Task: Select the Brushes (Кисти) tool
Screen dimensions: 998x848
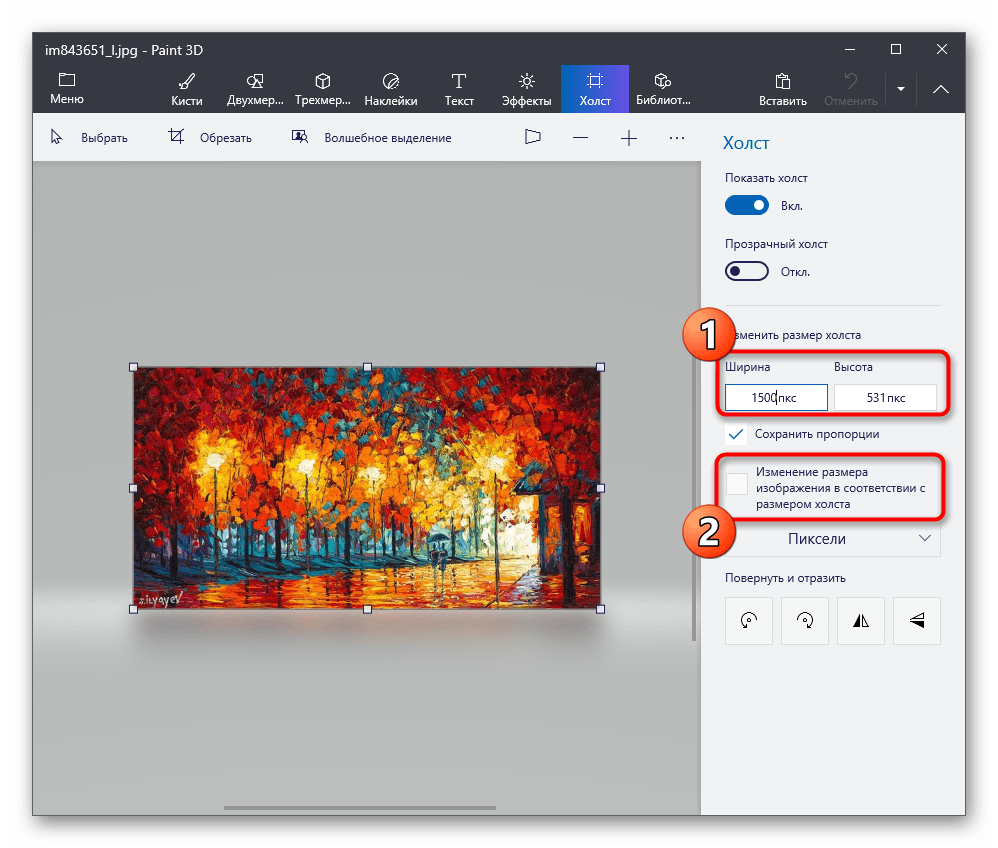Action: (186, 88)
